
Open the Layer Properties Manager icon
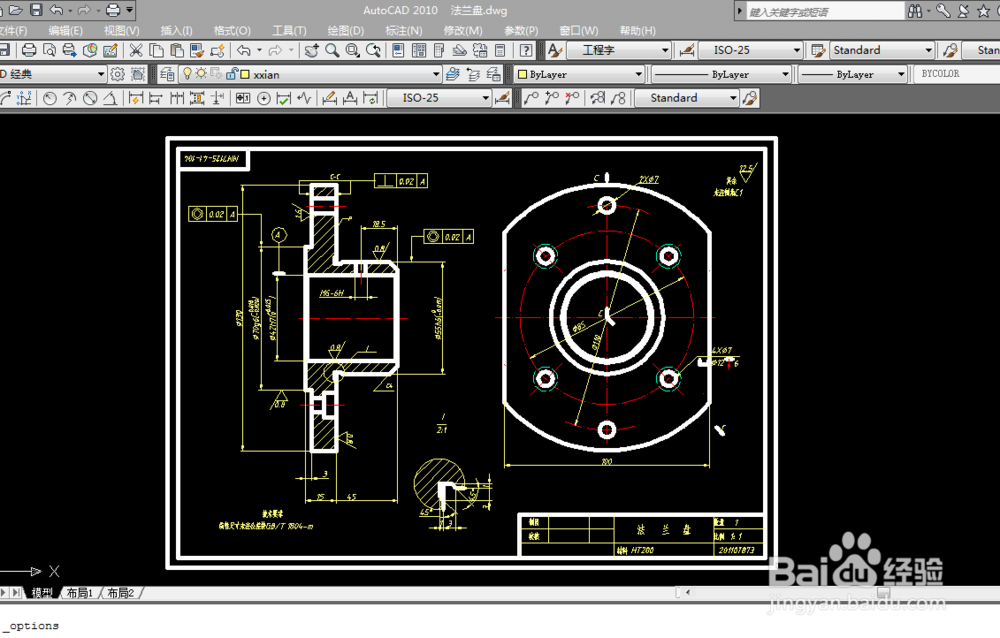pos(167,75)
